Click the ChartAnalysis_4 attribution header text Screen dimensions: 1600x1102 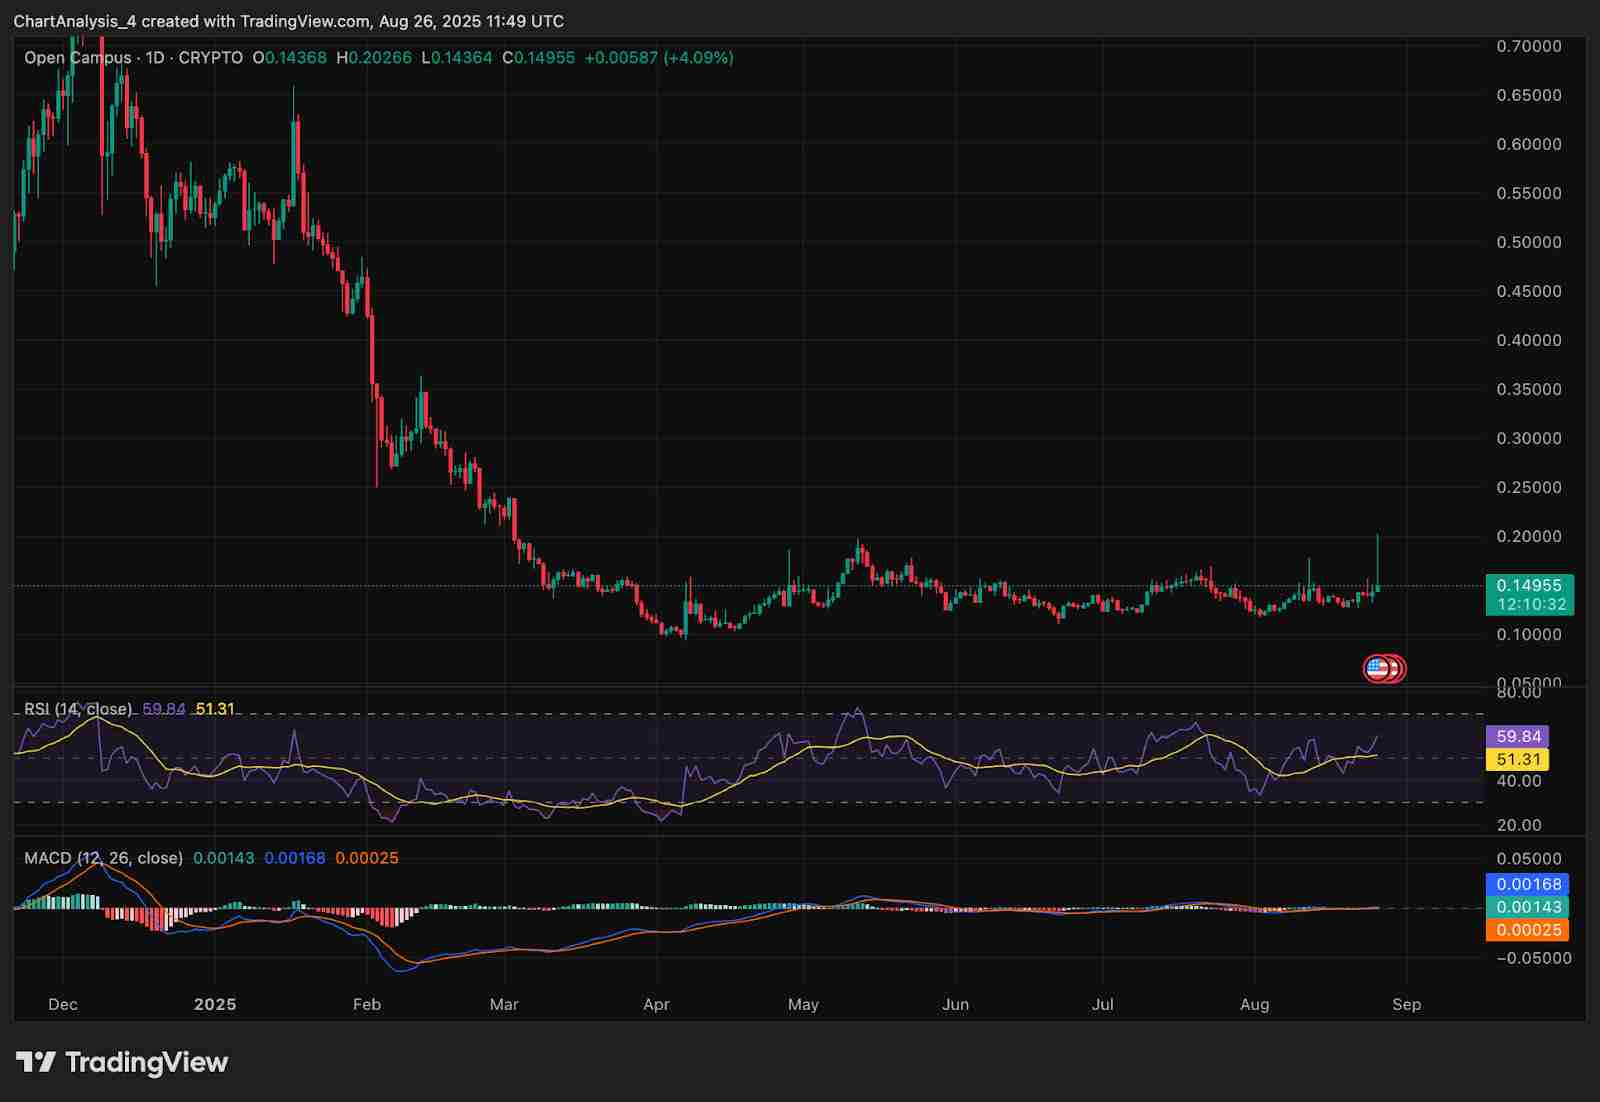[75, 21]
